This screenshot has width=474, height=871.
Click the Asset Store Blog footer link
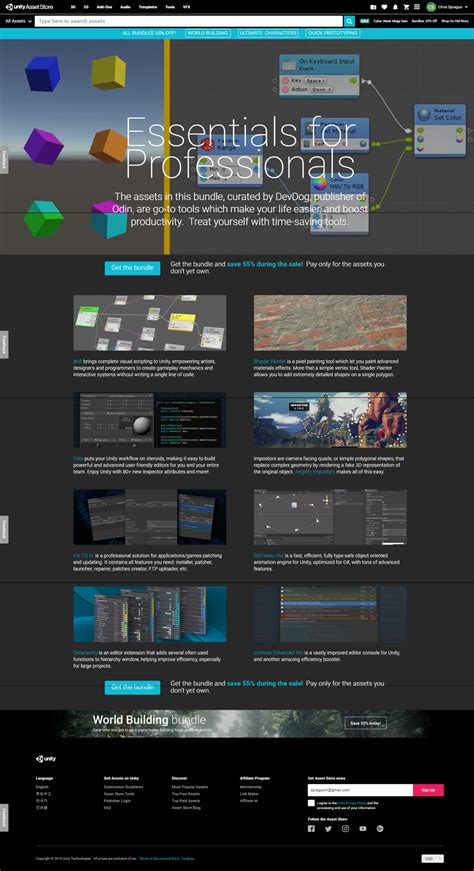click(x=186, y=807)
